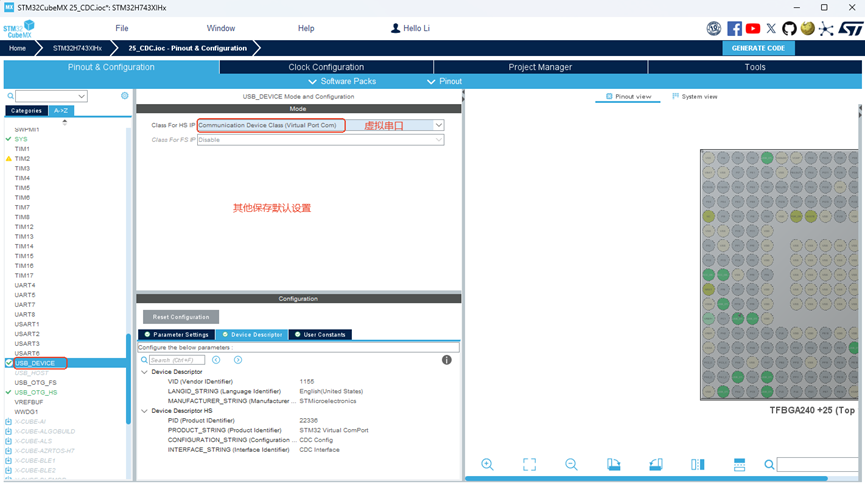Go to Home in the breadcrumb
Image resolution: width=865 pixels, height=484 pixels.
pos(17,49)
